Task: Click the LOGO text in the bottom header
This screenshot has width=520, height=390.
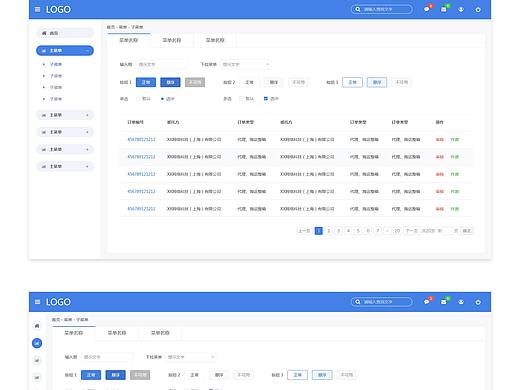Action: pyautogui.click(x=58, y=302)
